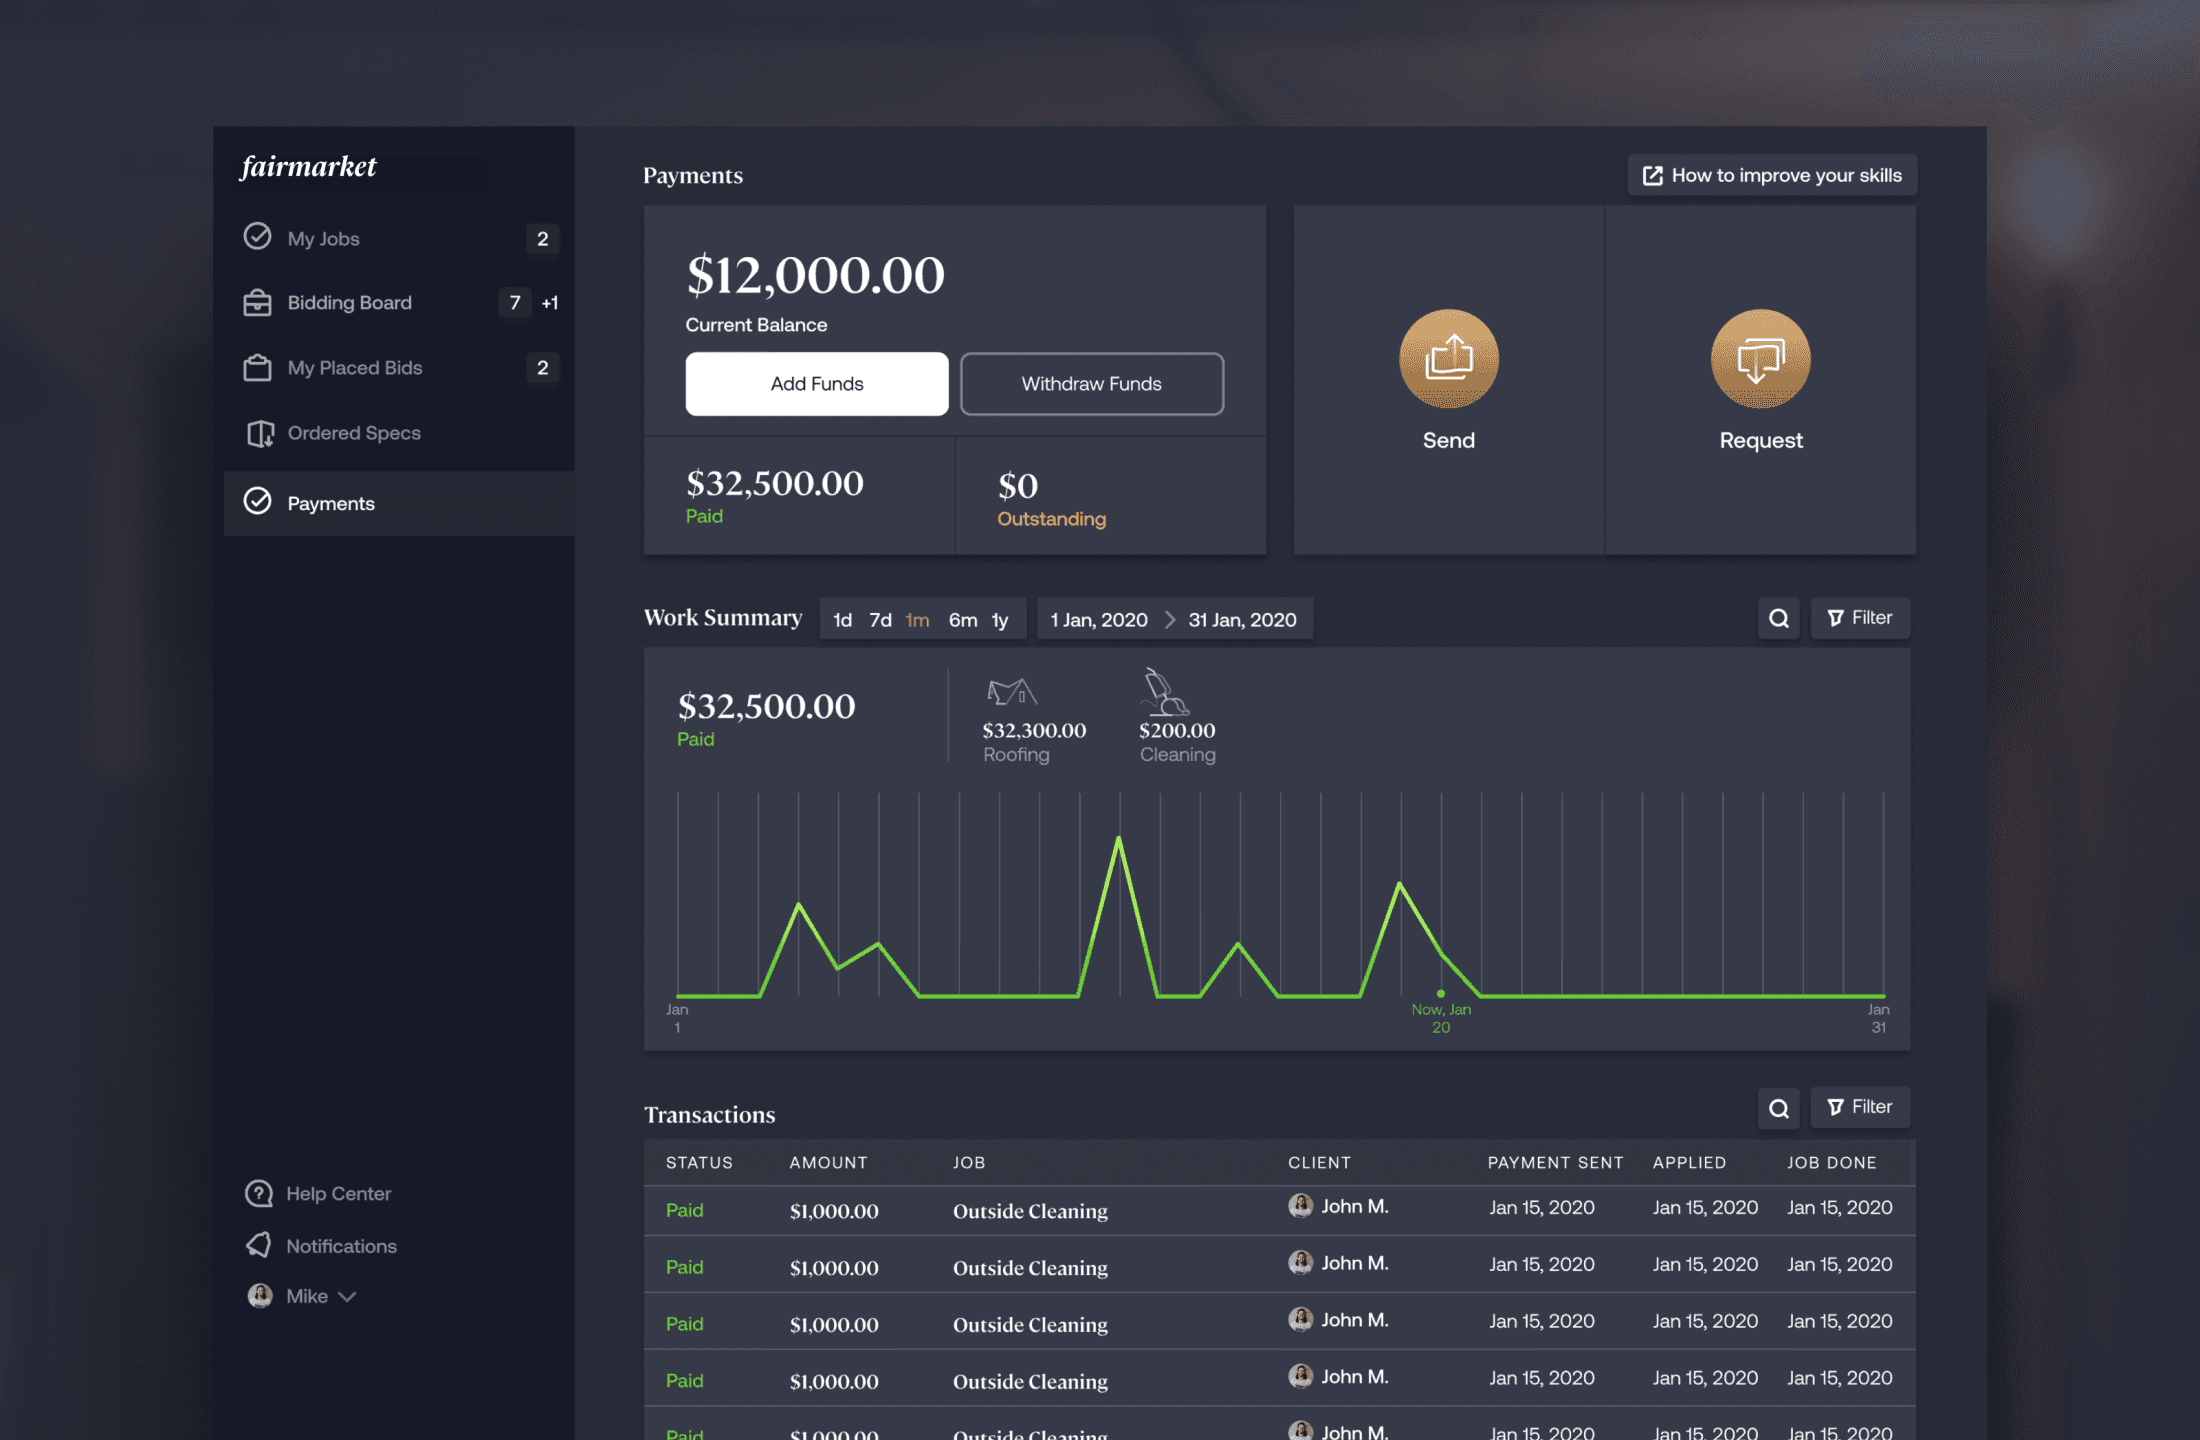Open How to improve your skills link

(1772, 175)
